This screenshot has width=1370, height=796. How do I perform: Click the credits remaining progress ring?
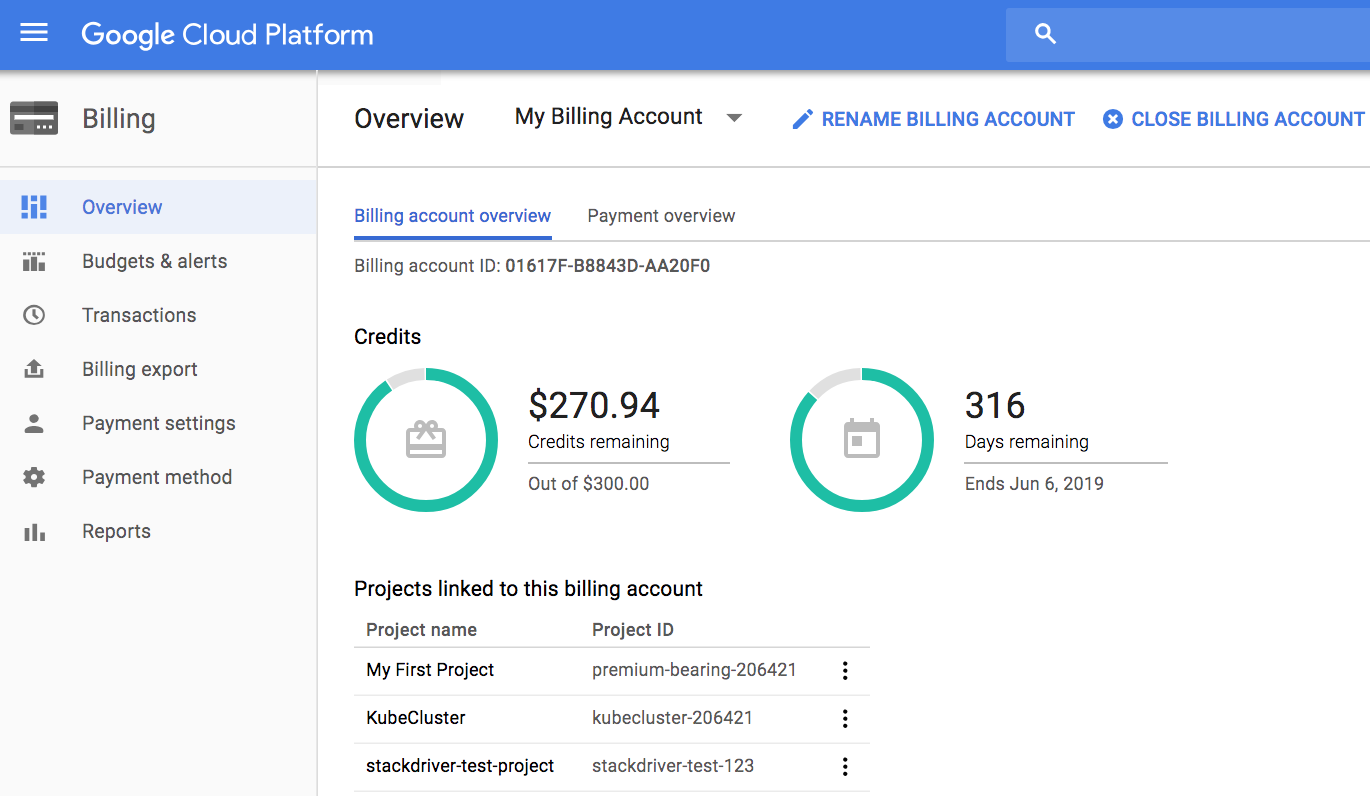[x=426, y=440]
